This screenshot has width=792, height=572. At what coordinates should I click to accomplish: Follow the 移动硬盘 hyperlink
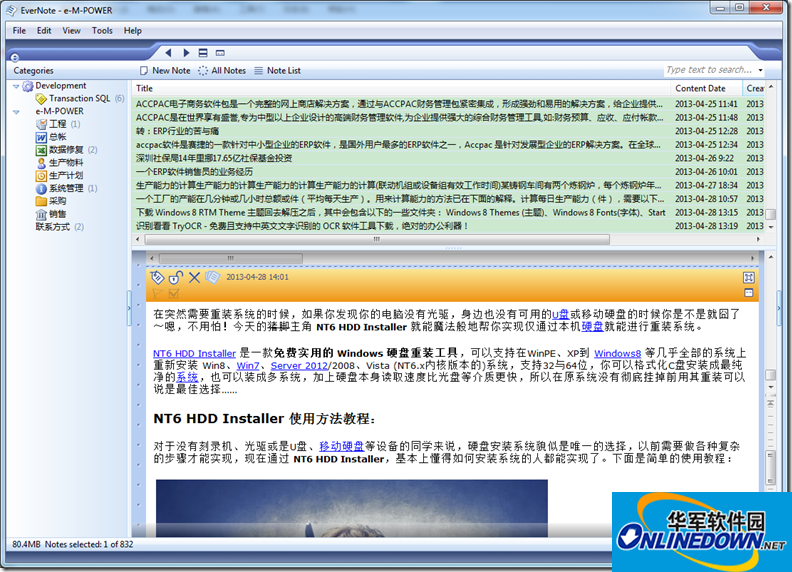coord(341,446)
